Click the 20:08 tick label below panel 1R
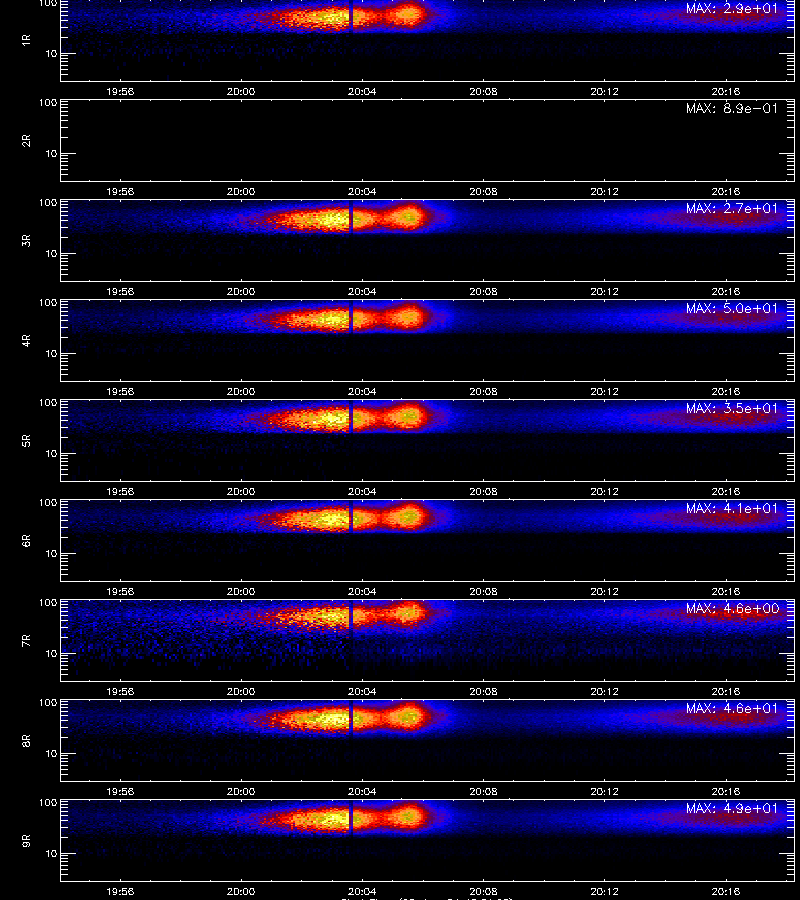 (483, 91)
